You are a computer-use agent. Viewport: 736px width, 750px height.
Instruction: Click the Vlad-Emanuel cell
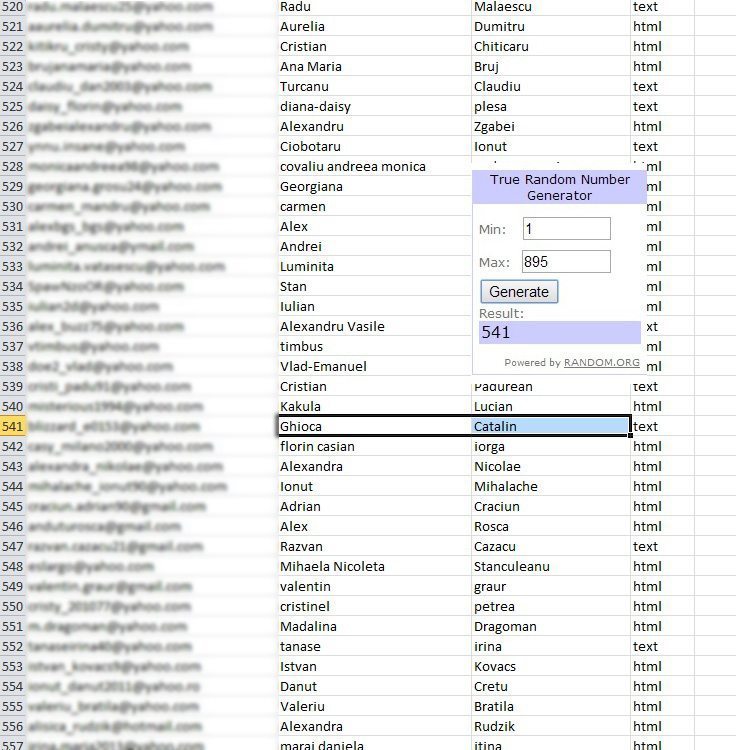coord(374,366)
